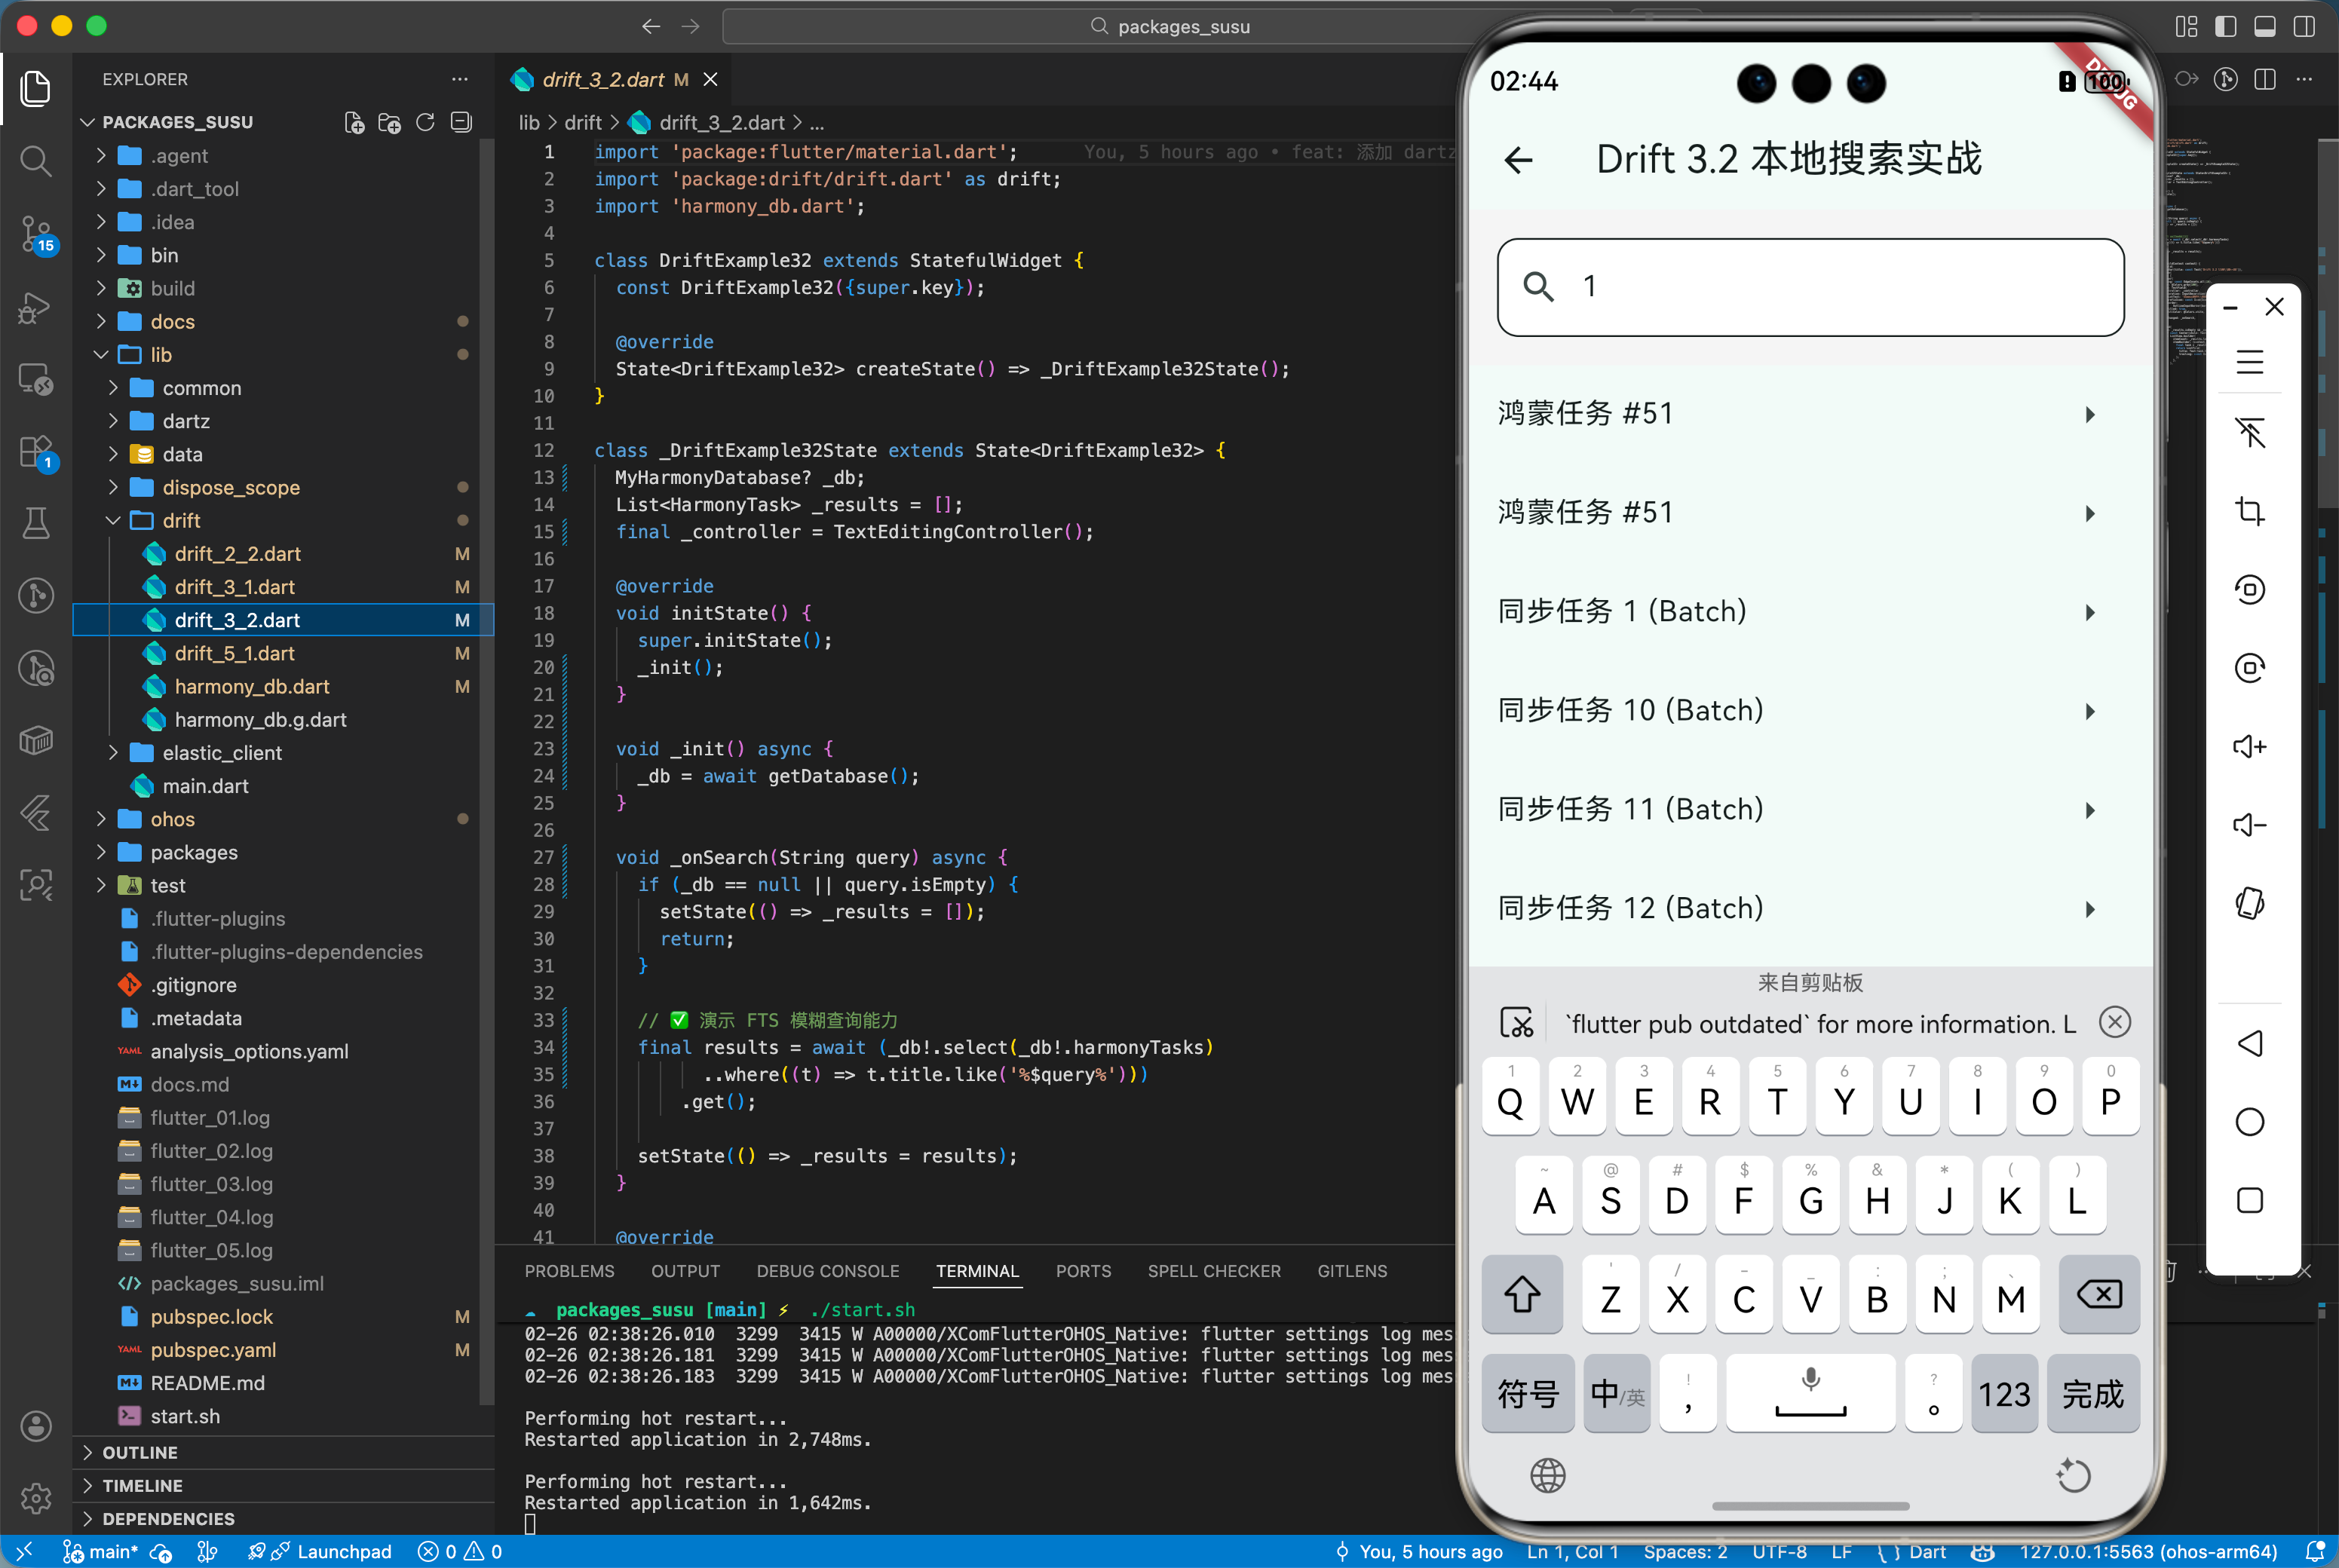
Task: Switch to the PROBLEMS panel tab
Action: point(569,1271)
